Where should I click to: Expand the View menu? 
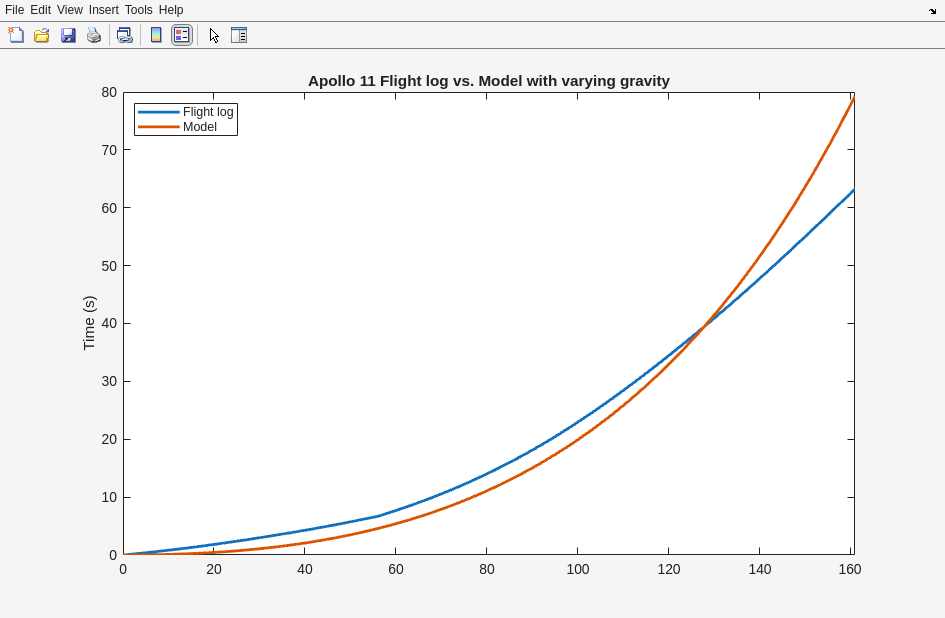(70, 10)
